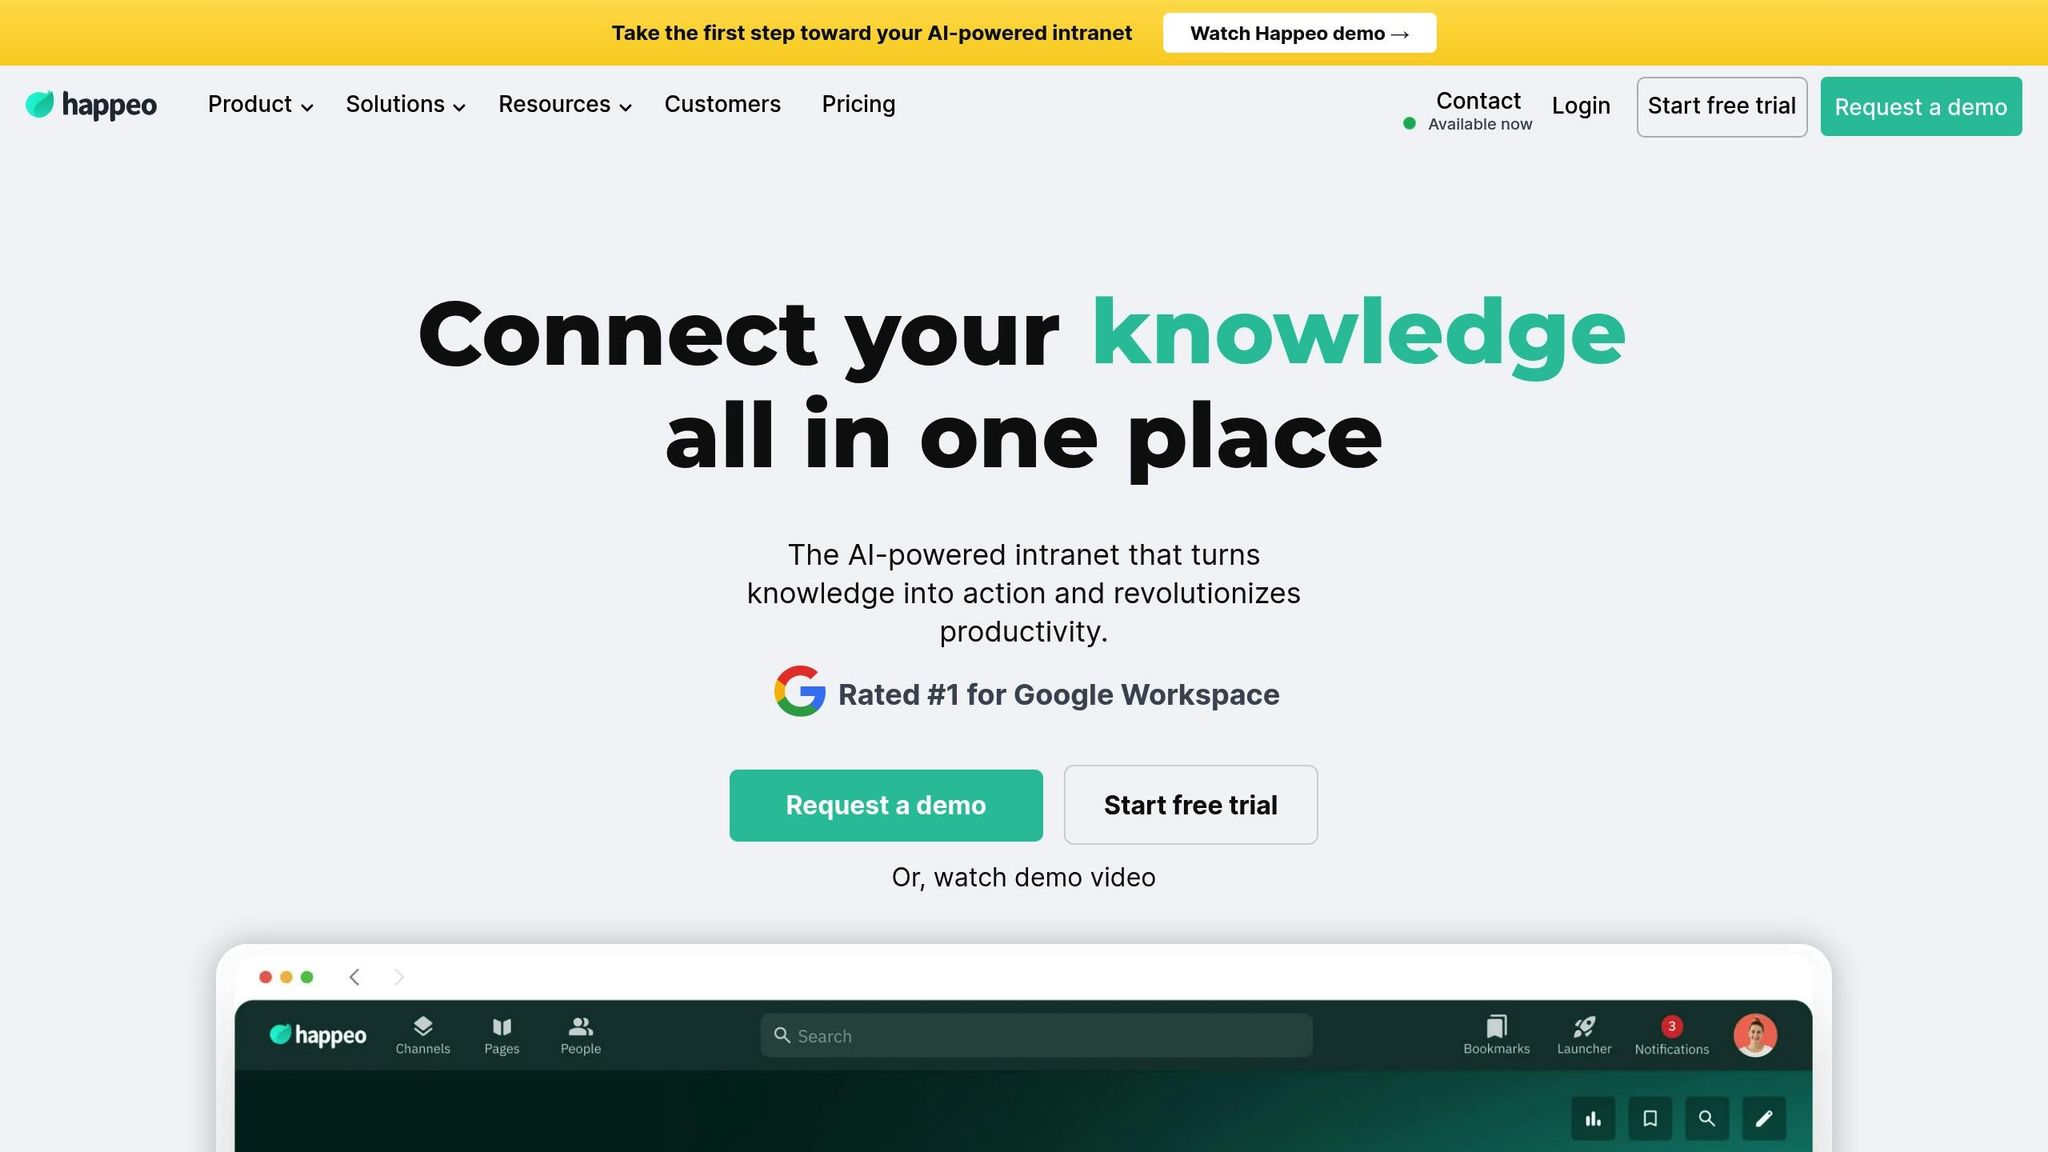Click the Happeo logo inside the app preview
Viewport: 2048px width, 1152px height.
pyautogui.click(x=318, y=1035)
